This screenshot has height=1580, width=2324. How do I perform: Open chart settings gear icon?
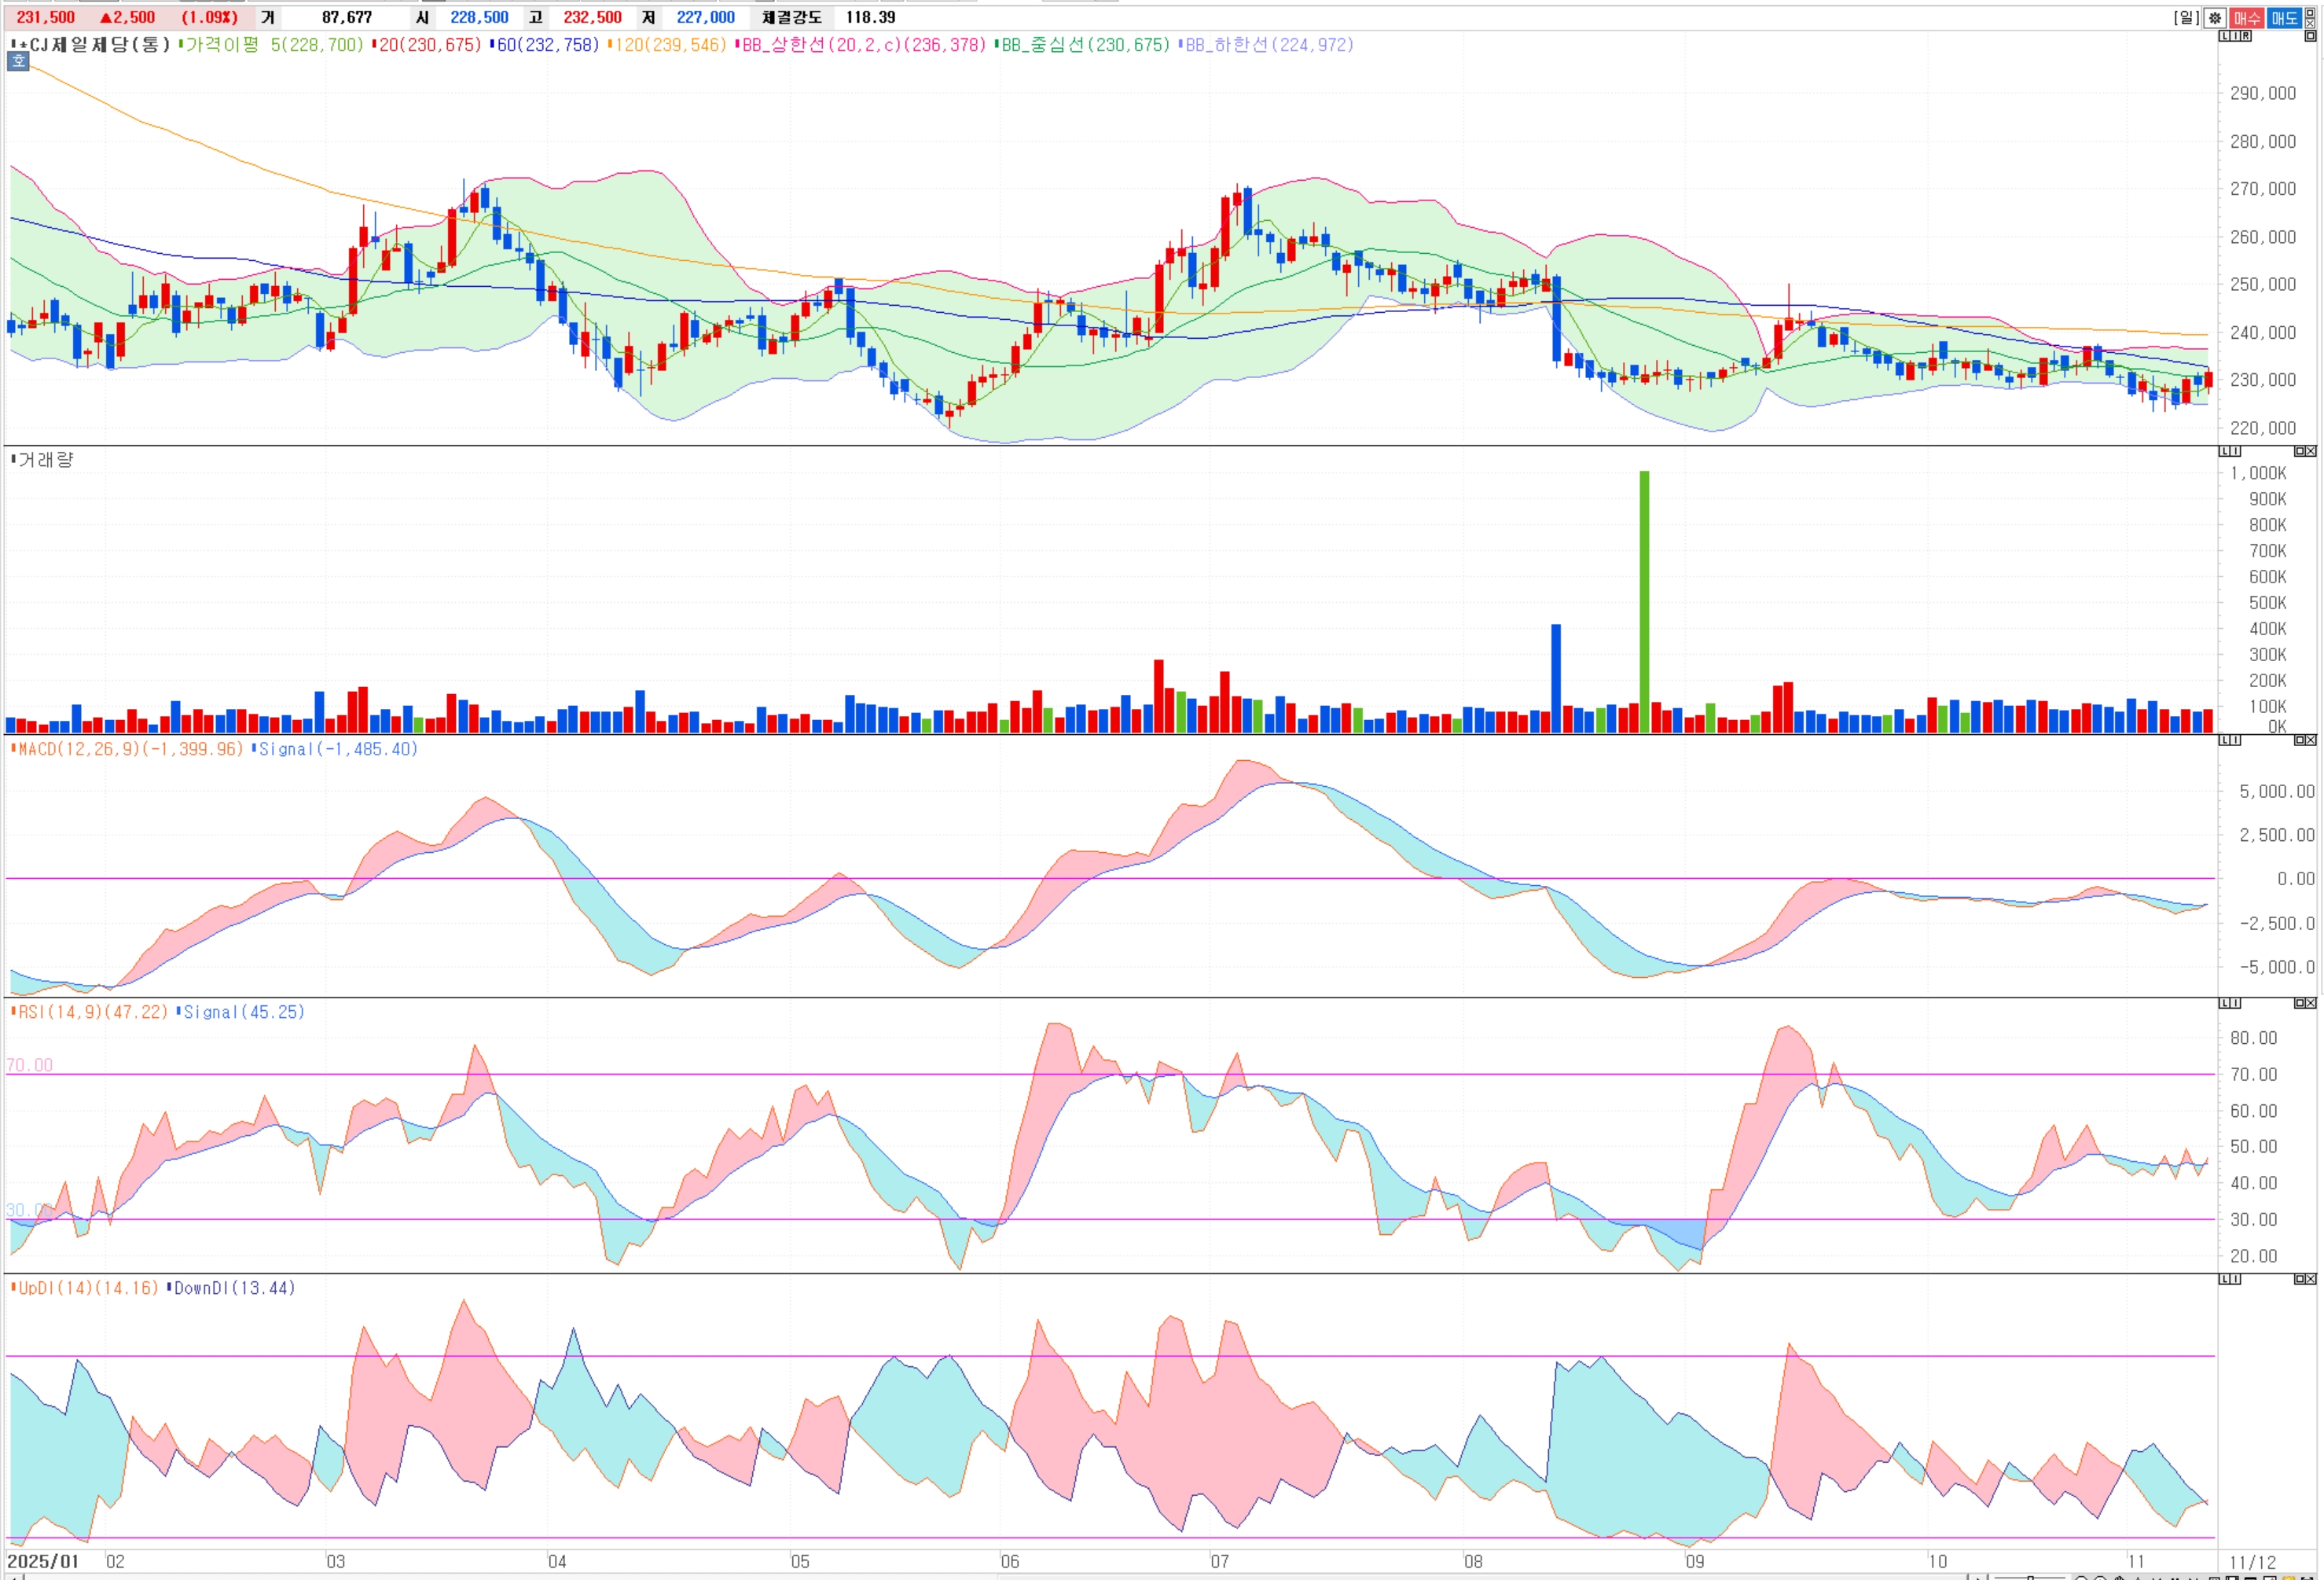(2215, 18)
